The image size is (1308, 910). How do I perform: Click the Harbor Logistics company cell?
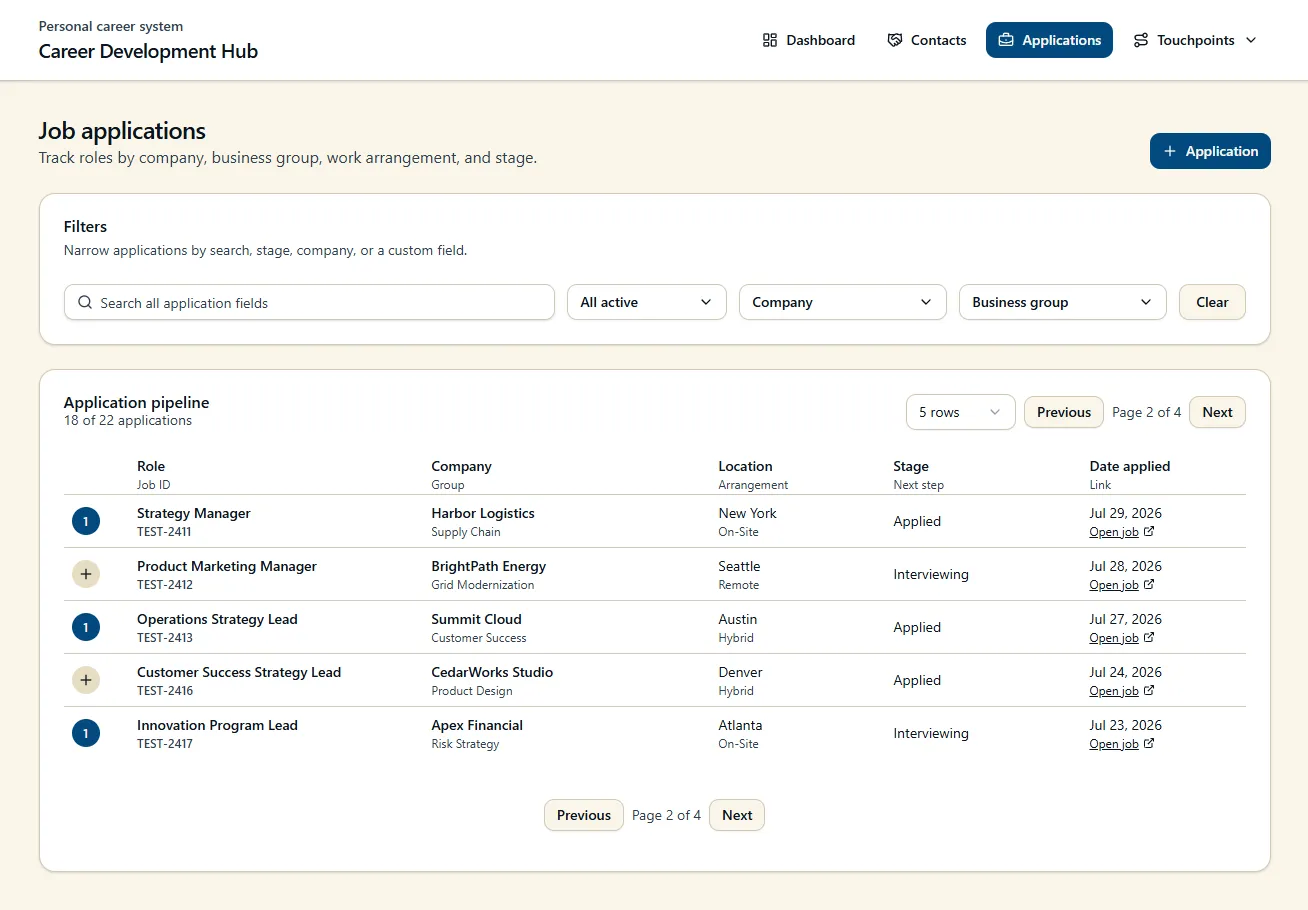483,513
